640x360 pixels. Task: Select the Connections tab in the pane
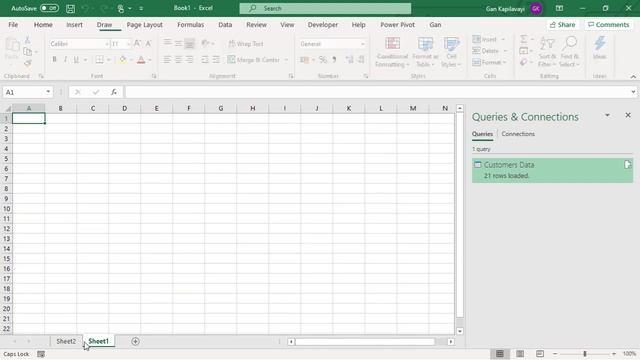click(518, 134)
